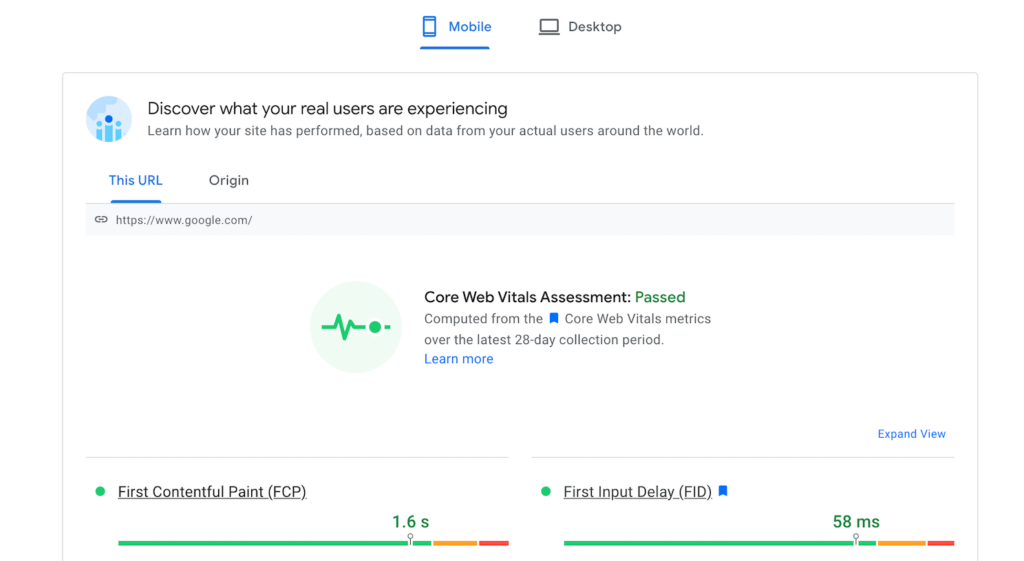Click the green Core Web Vitals pulse icon
The width and height of the screenshot is (1024, 561).
(x=355, y=327)
